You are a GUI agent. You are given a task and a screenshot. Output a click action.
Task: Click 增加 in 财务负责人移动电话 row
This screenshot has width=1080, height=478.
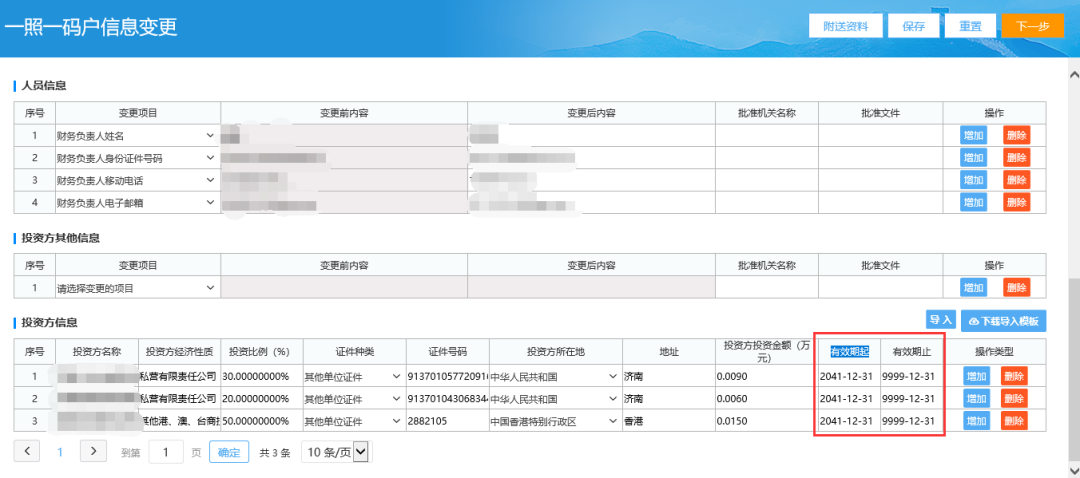point(973,180)
